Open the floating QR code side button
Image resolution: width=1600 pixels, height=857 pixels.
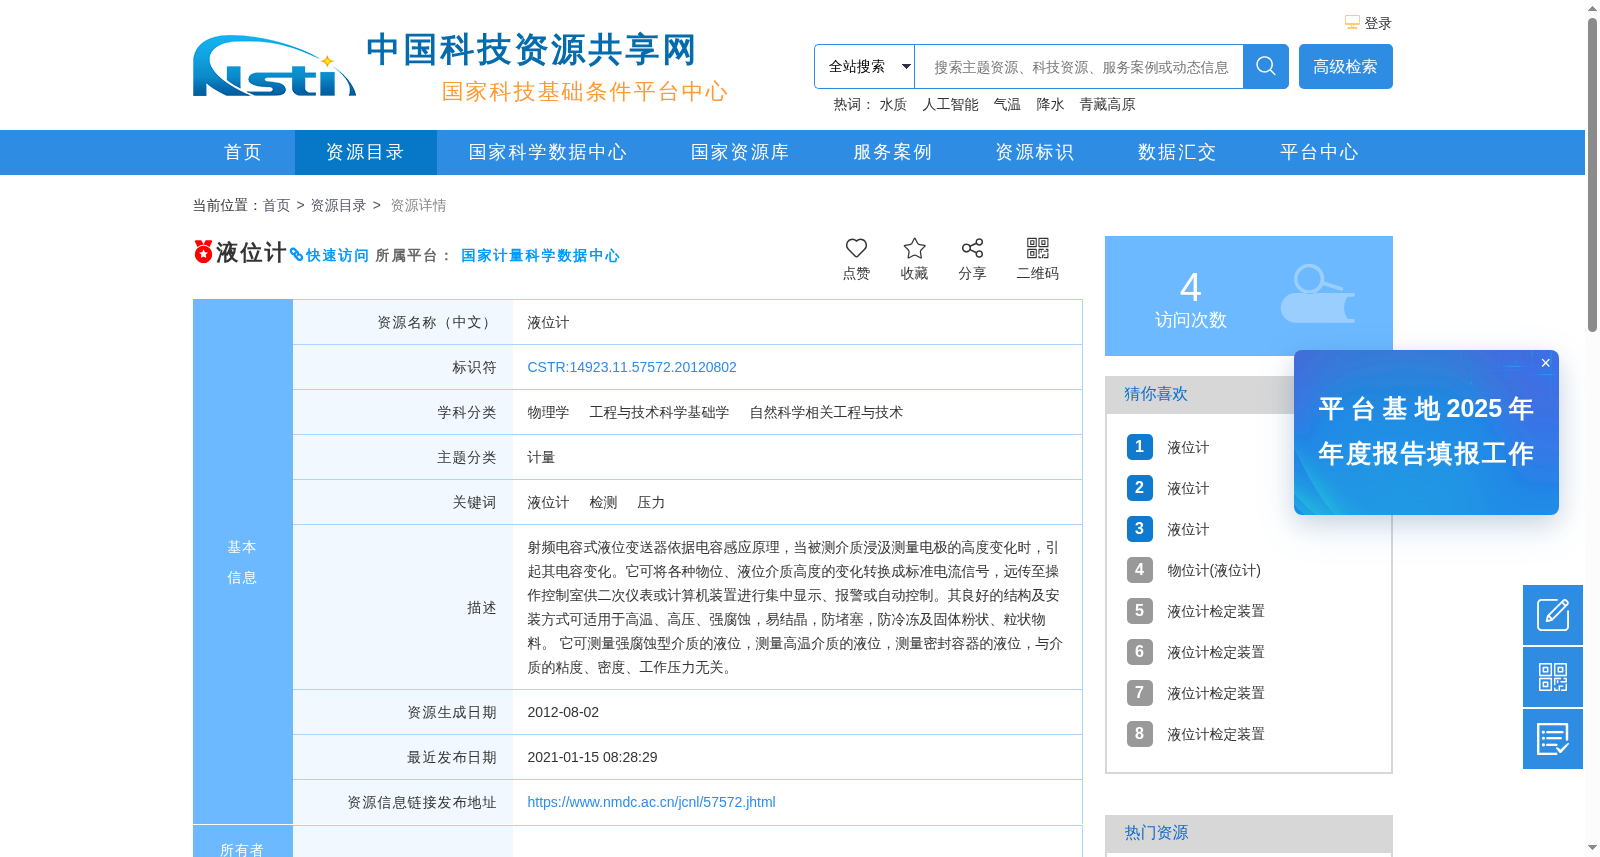1553,677
